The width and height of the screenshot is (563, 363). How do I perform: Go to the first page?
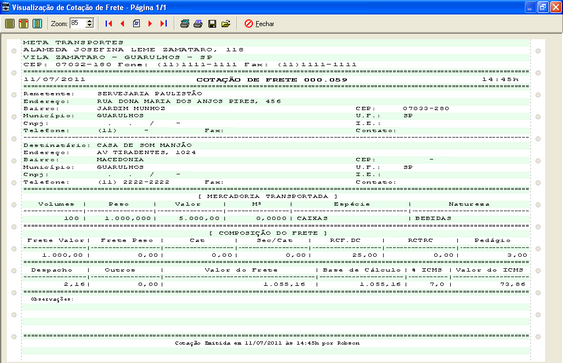(108, 24)
